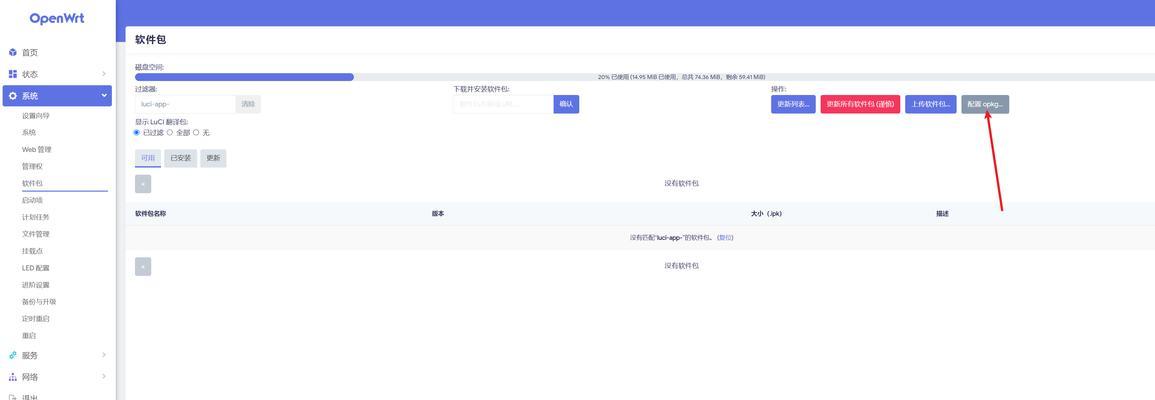
Task: Open 启动项 page
Action: click(x=32, y=200)
